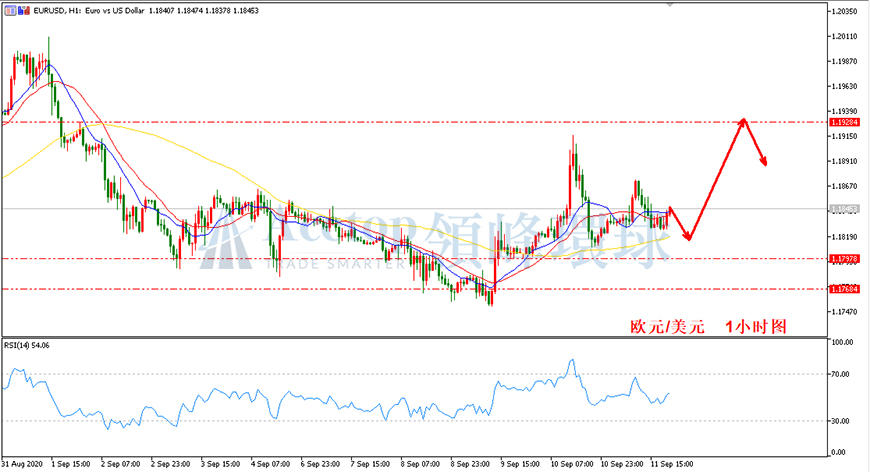Click the 30.00 RSI scale value
The image size is (870, 472).
point(841,421)
